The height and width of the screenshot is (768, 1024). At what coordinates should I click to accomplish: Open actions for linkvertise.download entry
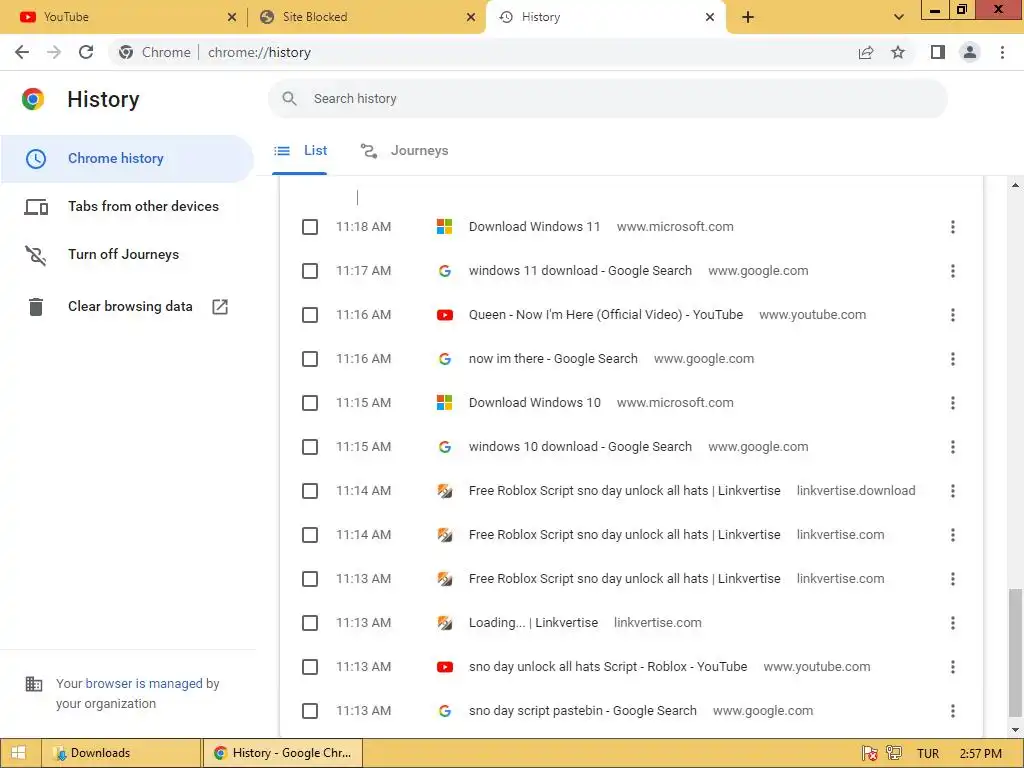(953, 491)
